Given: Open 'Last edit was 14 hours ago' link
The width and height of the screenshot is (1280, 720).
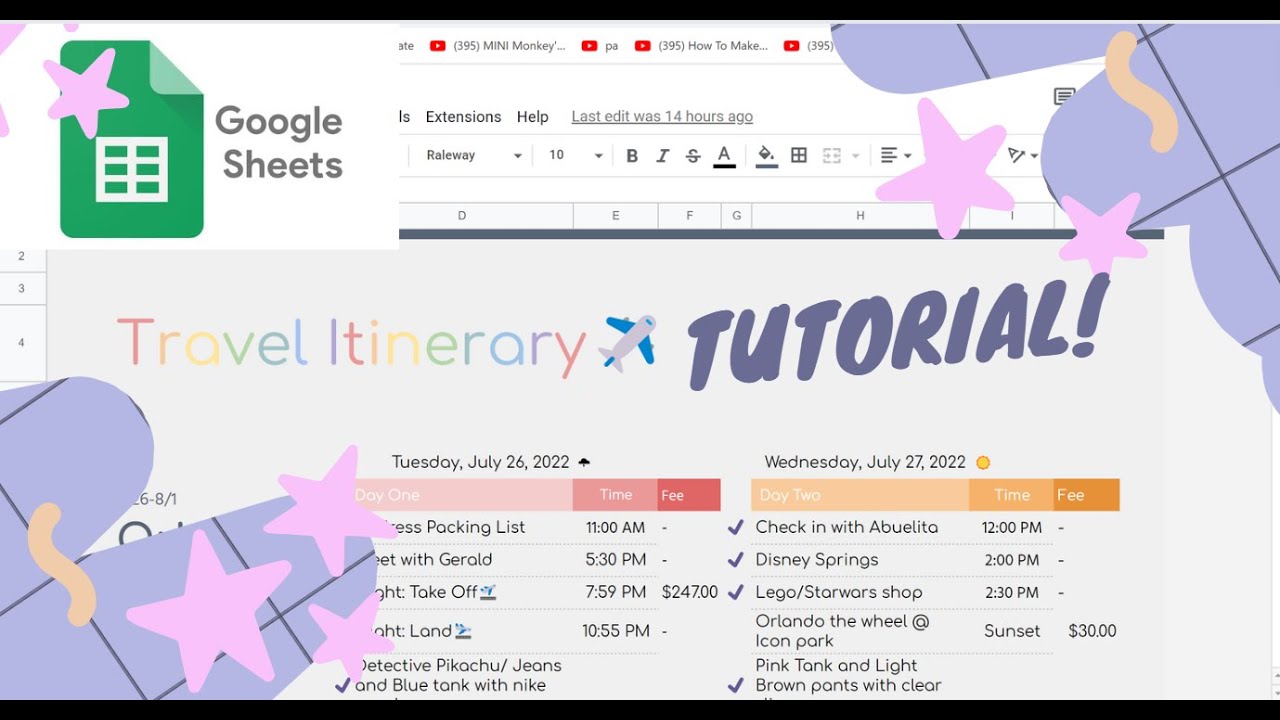Looking at the screenshot, I should pos(662,117).
